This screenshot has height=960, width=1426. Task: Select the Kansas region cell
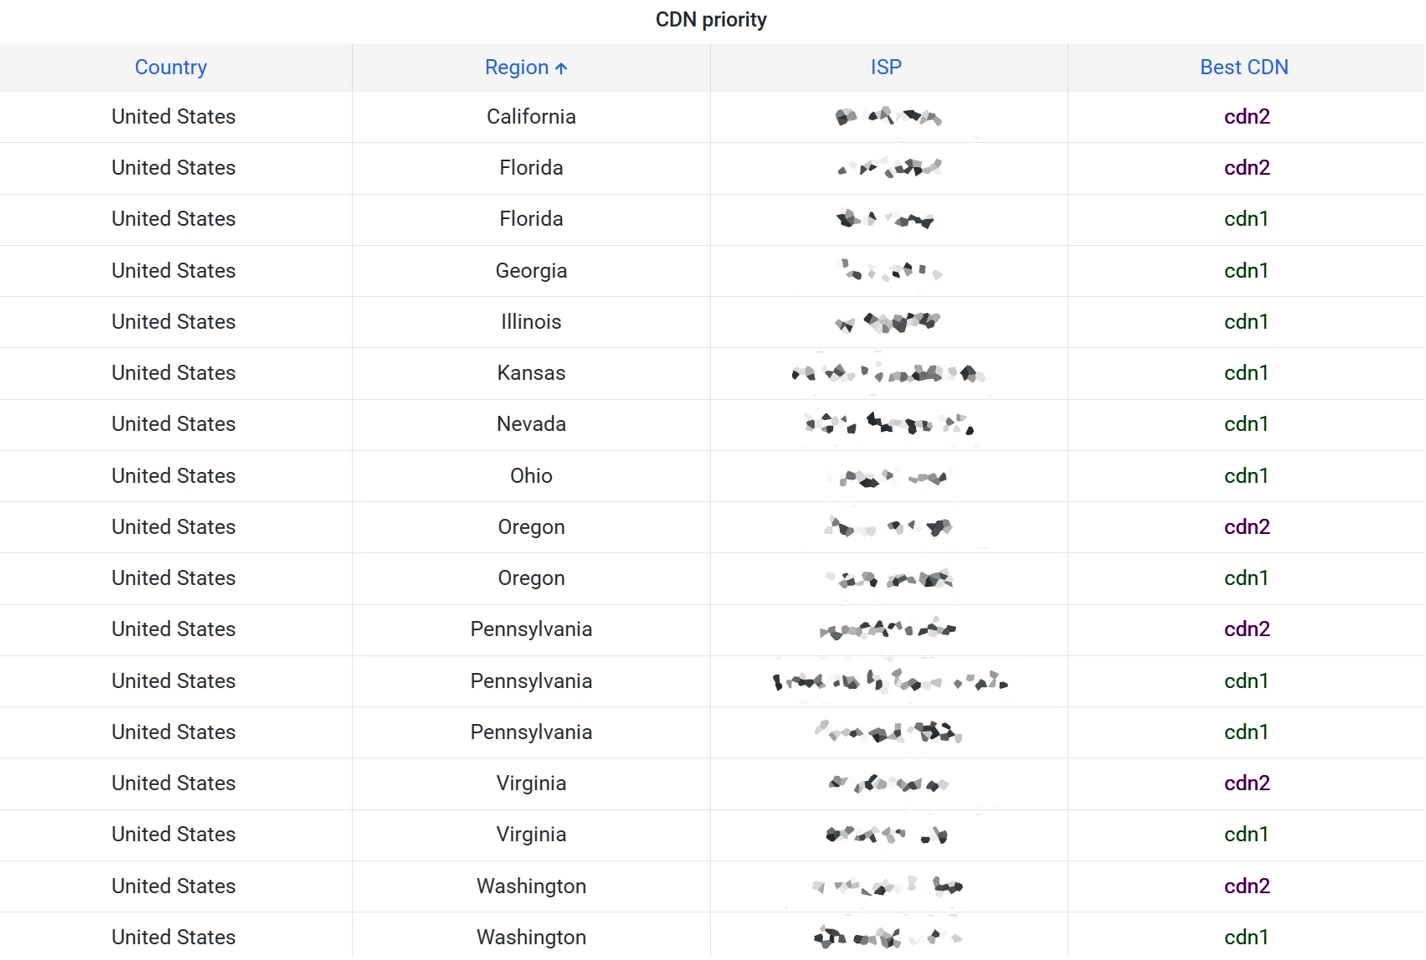tap(531, 372)
